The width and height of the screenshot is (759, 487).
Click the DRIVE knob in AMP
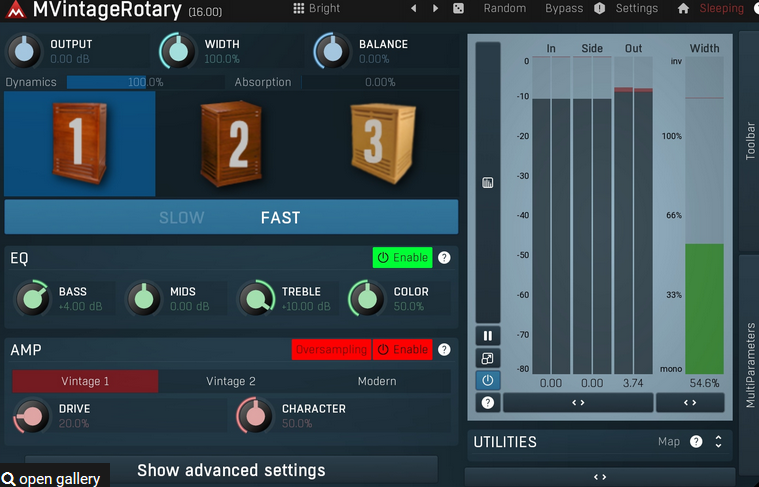[x=32, y=416]
